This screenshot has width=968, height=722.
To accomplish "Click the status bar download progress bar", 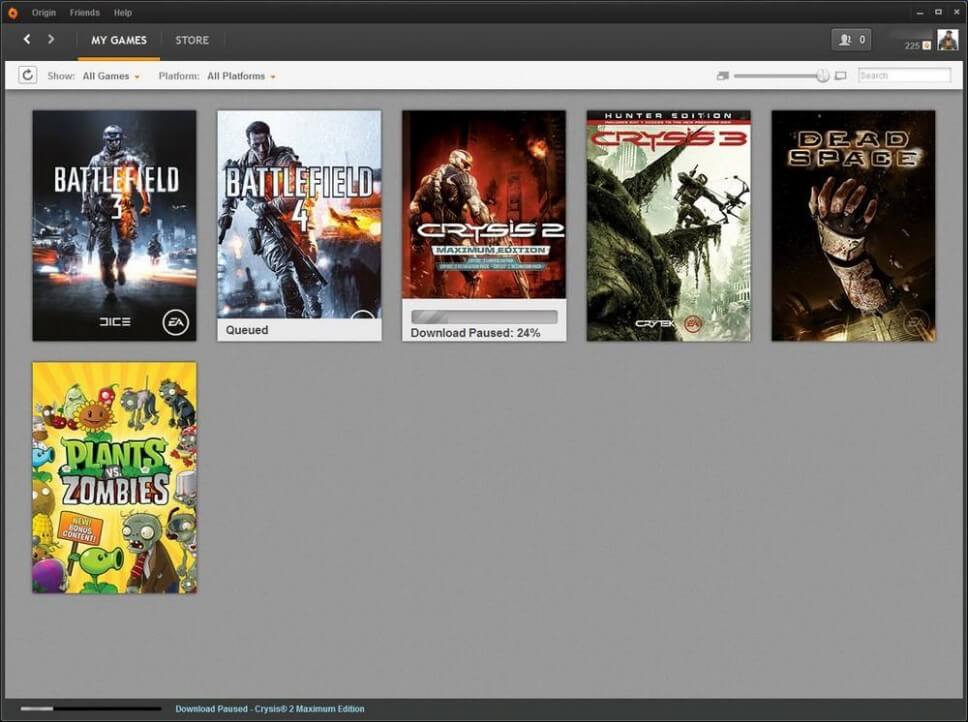I will tap(91, 708).
